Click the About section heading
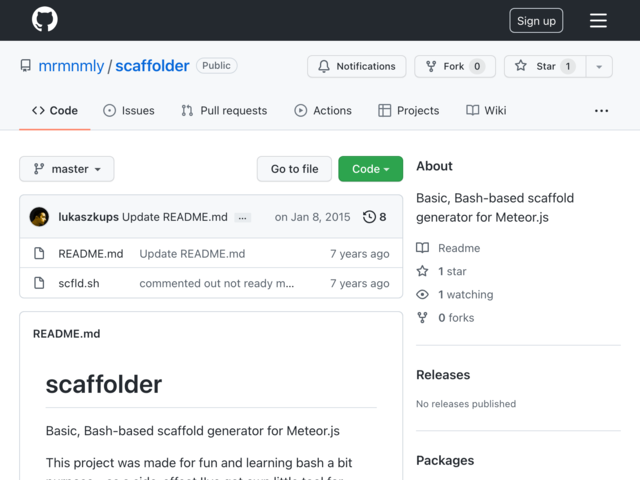This screenshot has width=640, height=480. [434, 166]
